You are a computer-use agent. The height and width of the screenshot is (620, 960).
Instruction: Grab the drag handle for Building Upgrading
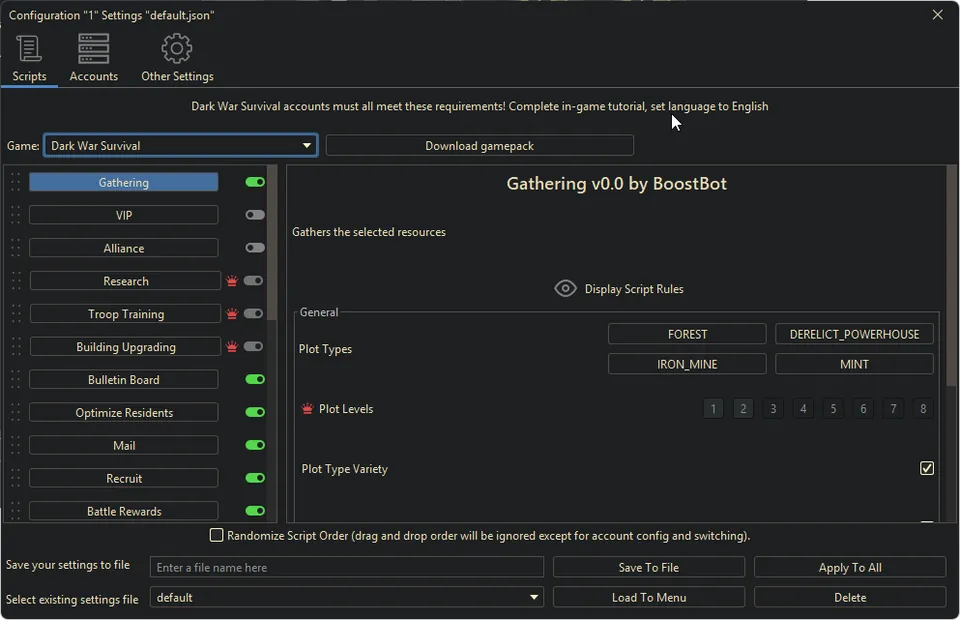coord(15,347)
